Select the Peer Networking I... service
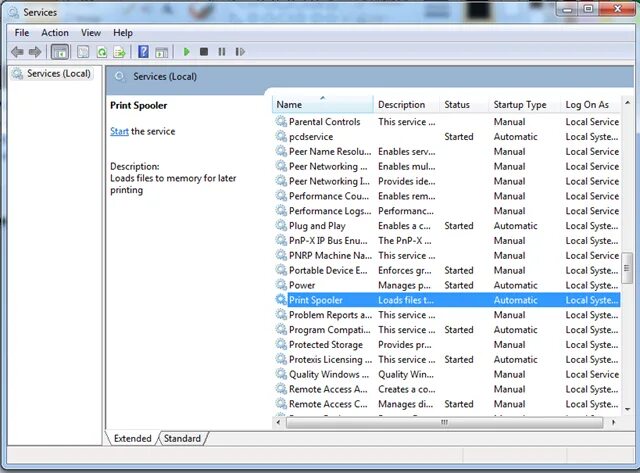 [447, 181]
